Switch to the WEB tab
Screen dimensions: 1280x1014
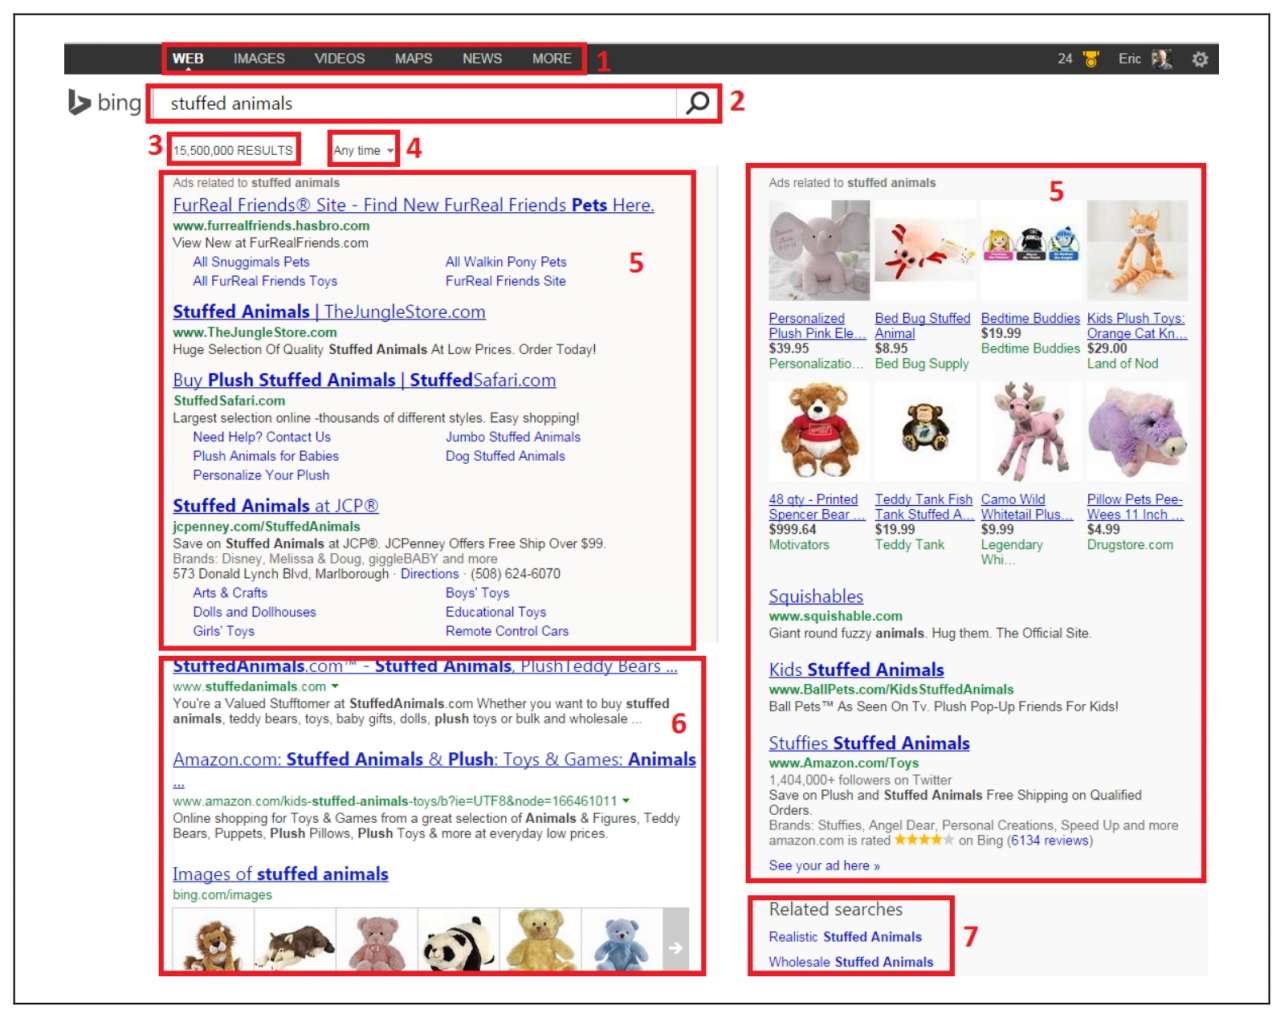(188, 59)
